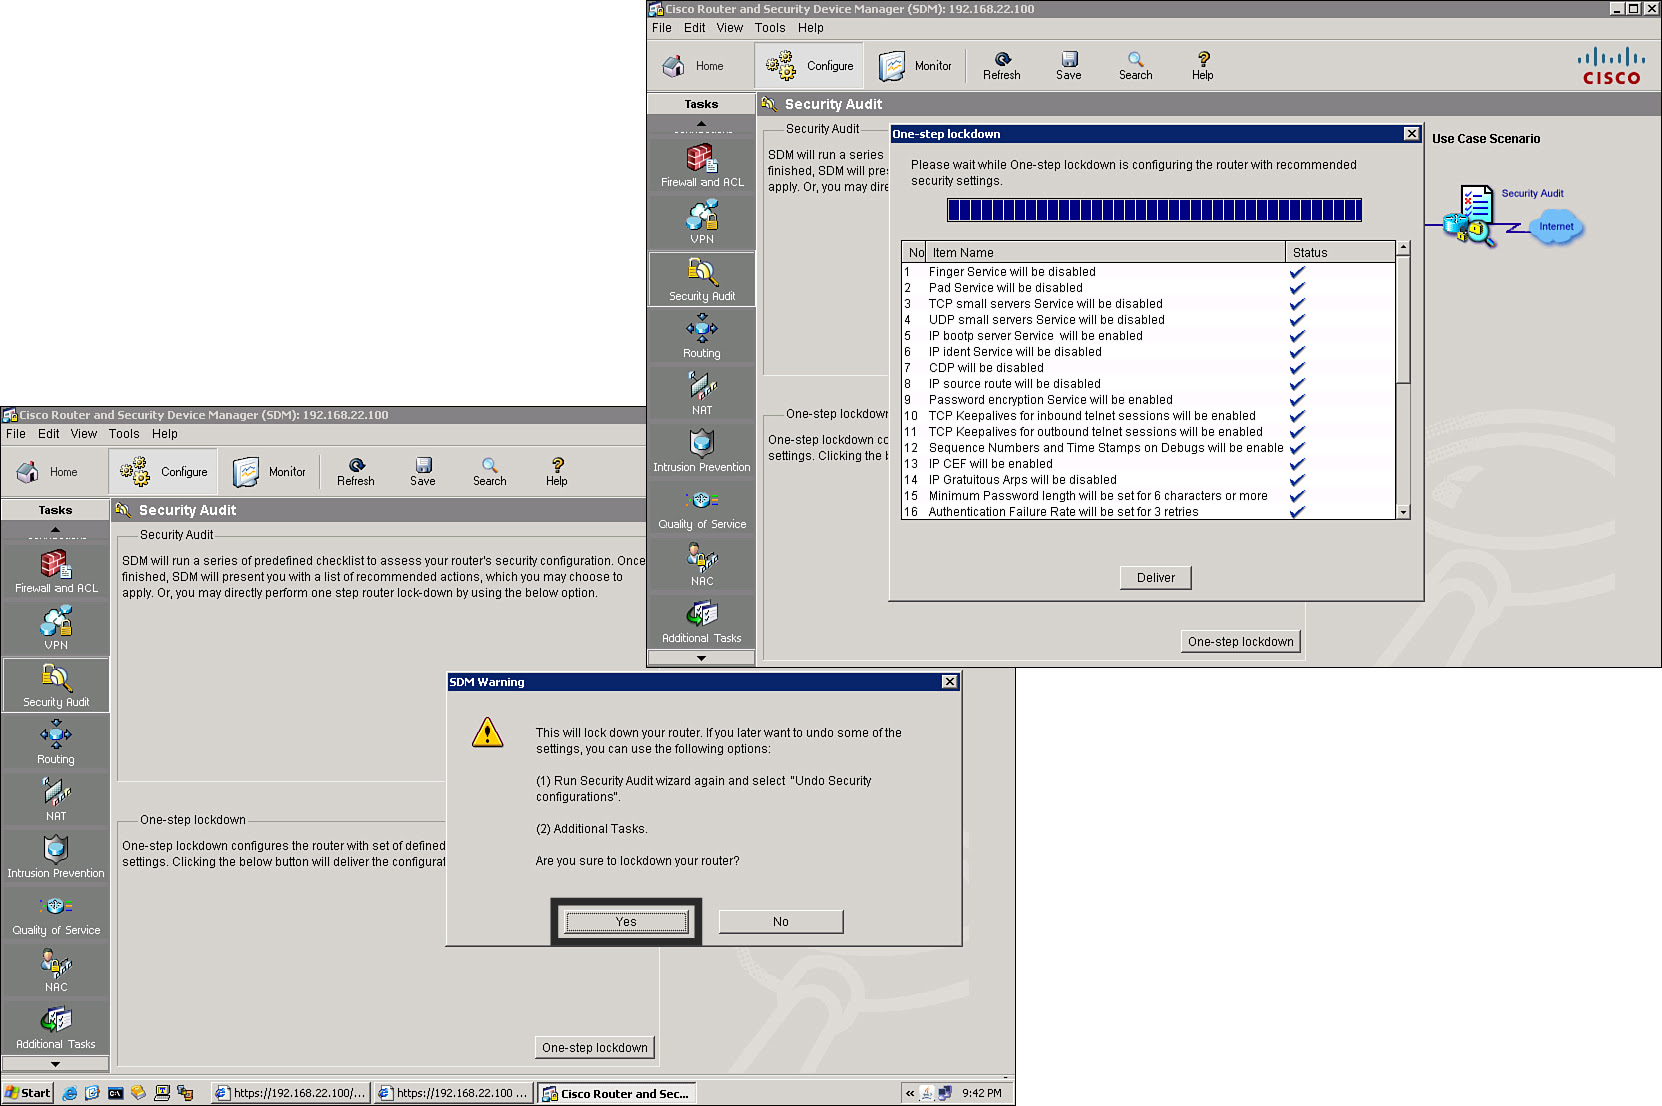Select row 'CDP will be disabled'
The width and height of the screenshot is (1662, 1106).
pyautogui.click(x=1148, y=368)
